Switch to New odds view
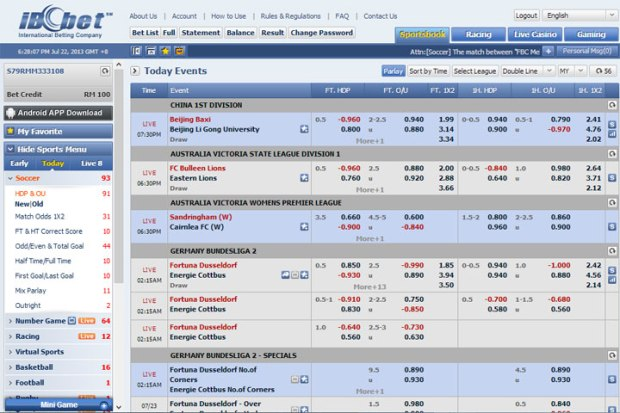The height and width of the screenshot is (413, 620). pyautogui.click(x=22, y=204)
